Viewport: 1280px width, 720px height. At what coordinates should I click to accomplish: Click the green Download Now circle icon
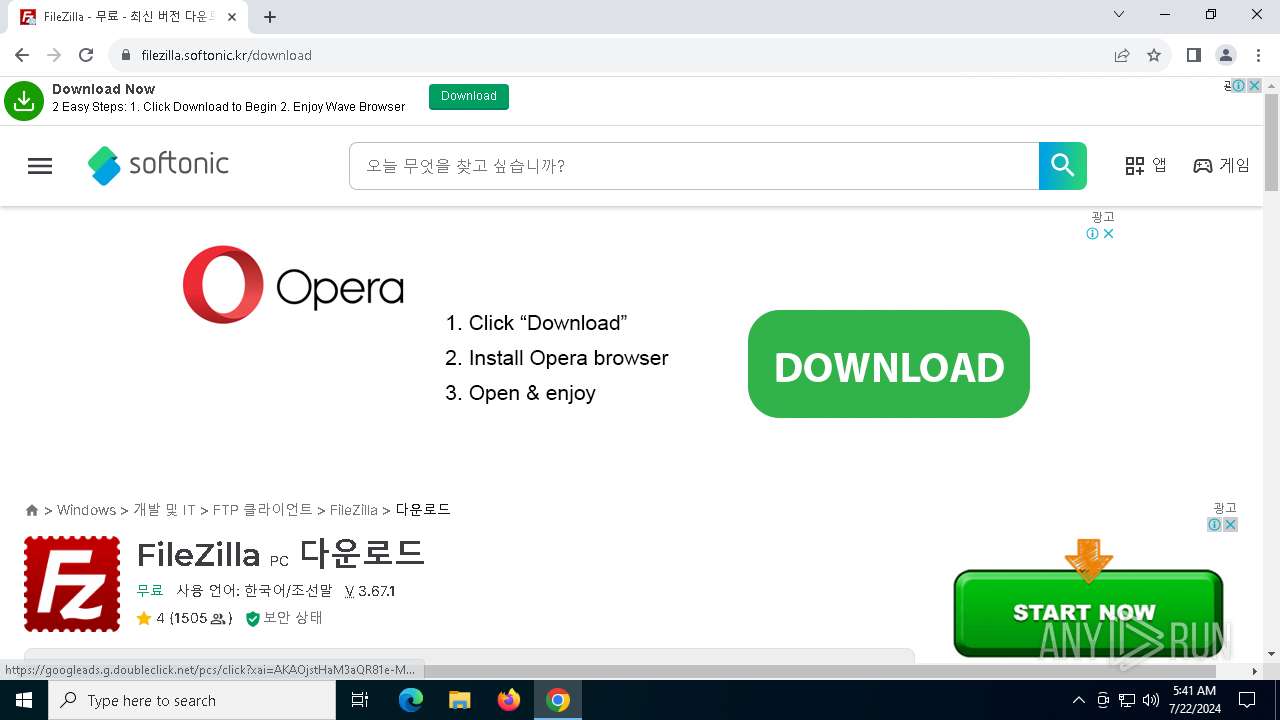coord(24,101)
